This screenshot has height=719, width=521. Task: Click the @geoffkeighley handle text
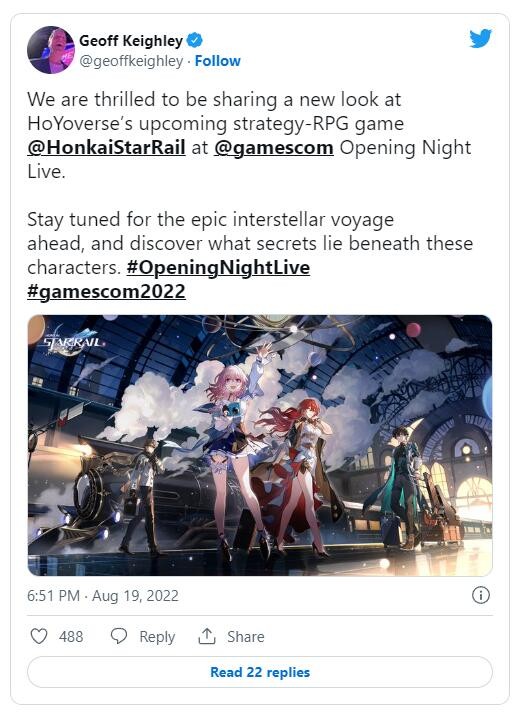click(131, 61)
